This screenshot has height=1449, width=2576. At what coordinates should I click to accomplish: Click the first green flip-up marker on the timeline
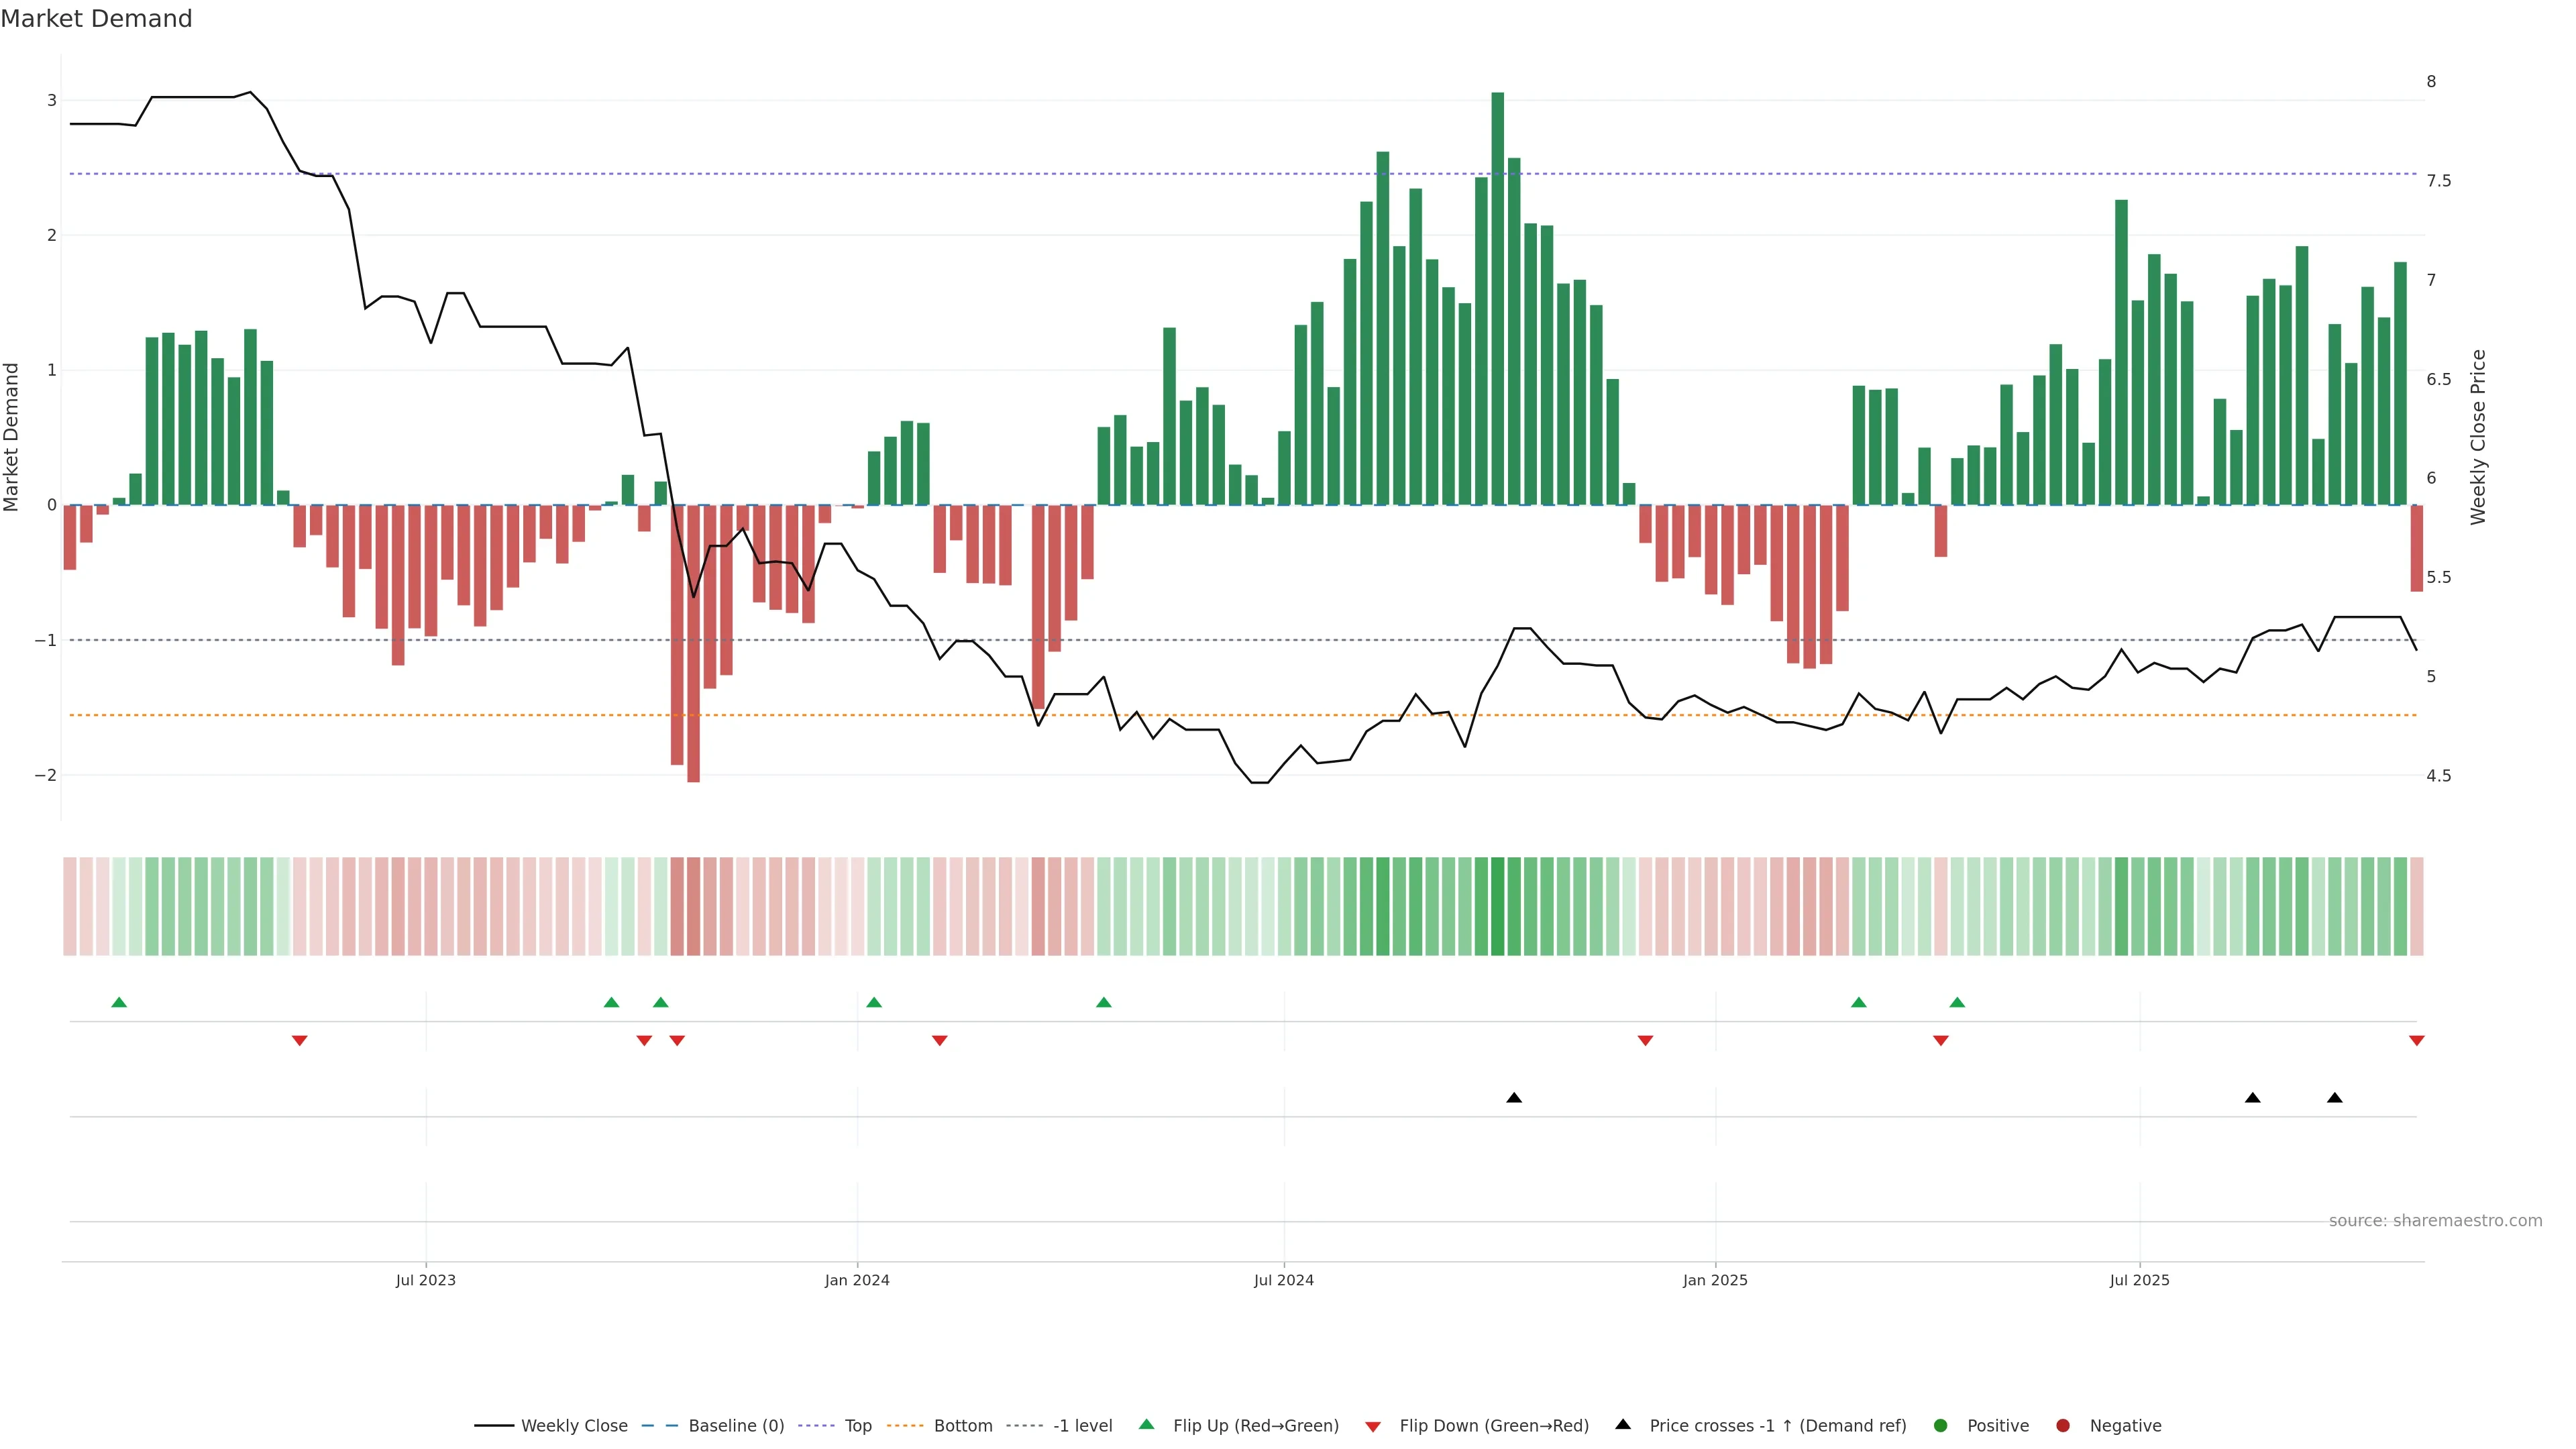click(x=119, y=1003)
